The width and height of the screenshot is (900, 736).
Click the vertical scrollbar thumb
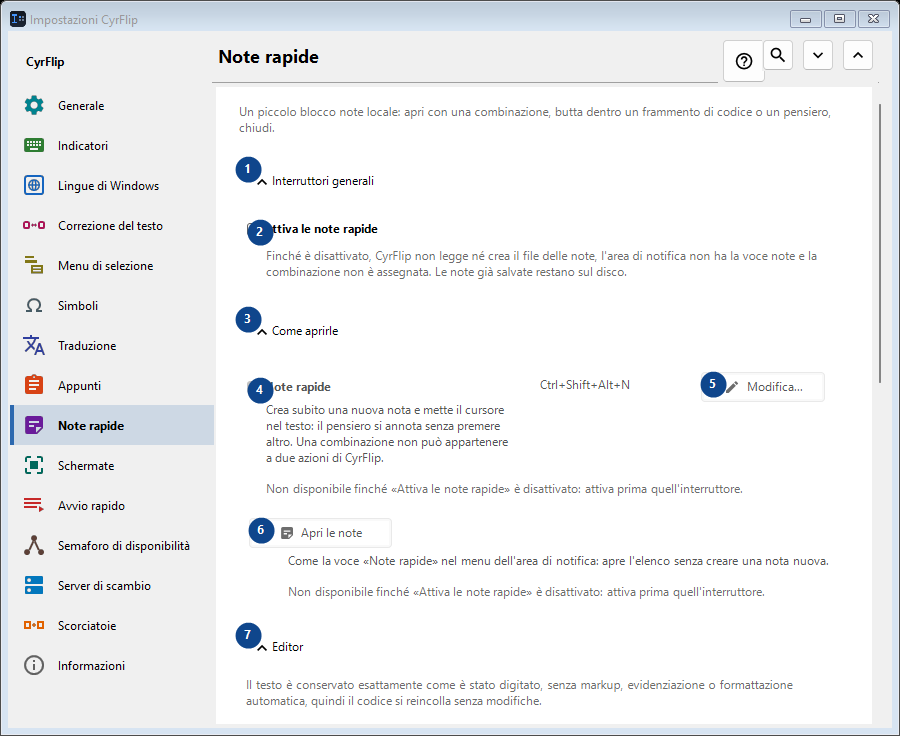(880, 243)
